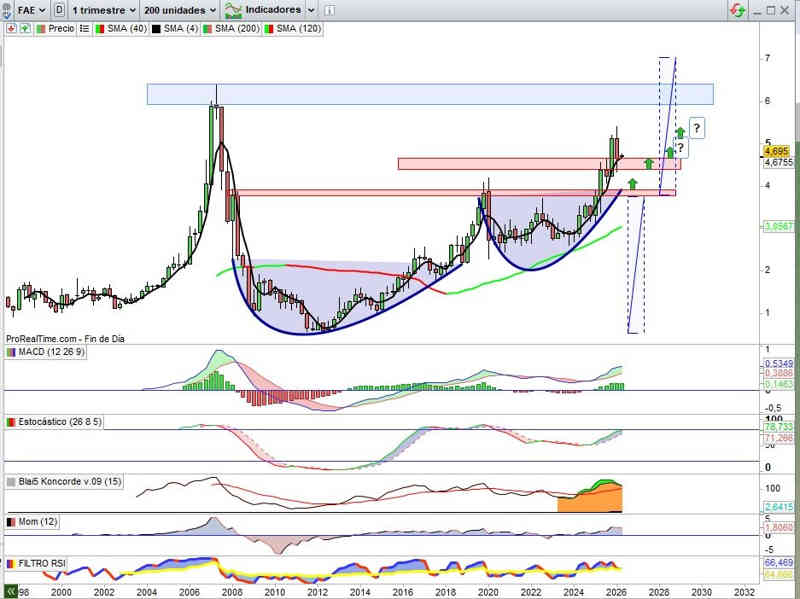Click the scroll-back arrows at the bottom-left of the timeline
This screenshot has height=599, width=800.
pyautogui.click(x=11, y=591)
